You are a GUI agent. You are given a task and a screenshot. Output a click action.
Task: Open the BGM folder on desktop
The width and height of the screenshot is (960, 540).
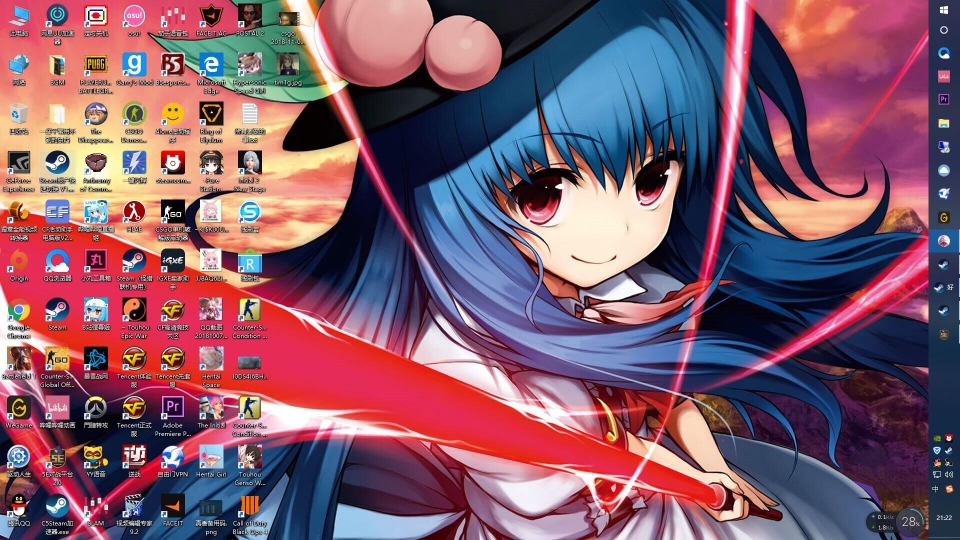click(57, 69)
